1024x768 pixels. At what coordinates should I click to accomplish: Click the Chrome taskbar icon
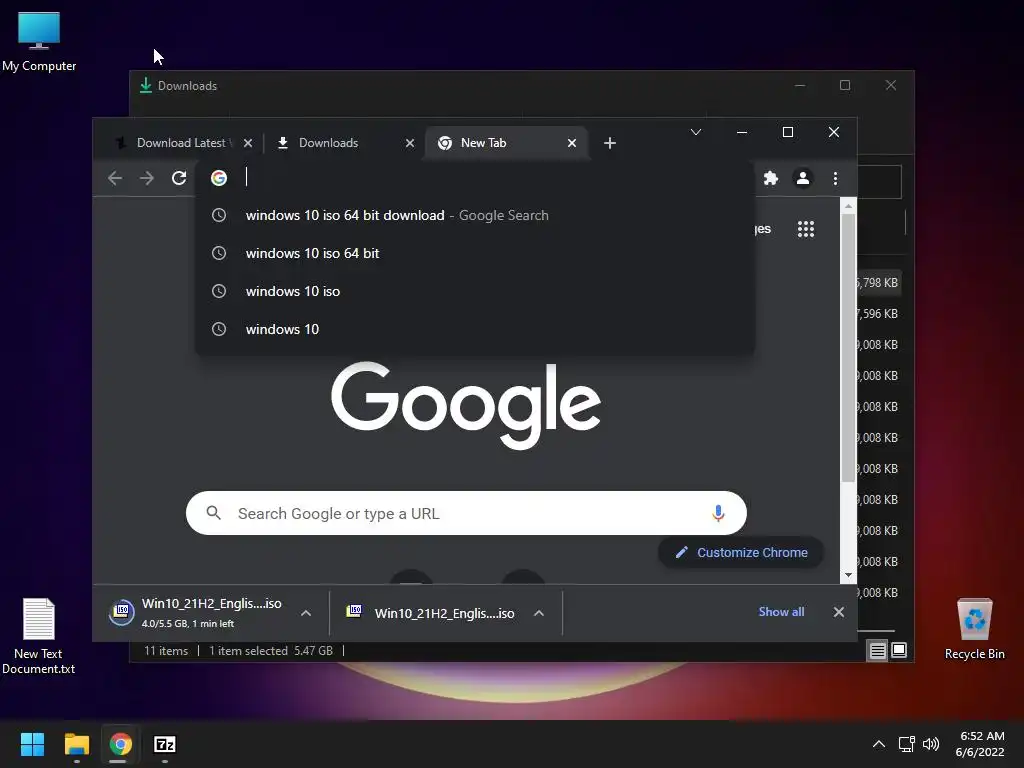pyautogui.click(x=121, y=744)
